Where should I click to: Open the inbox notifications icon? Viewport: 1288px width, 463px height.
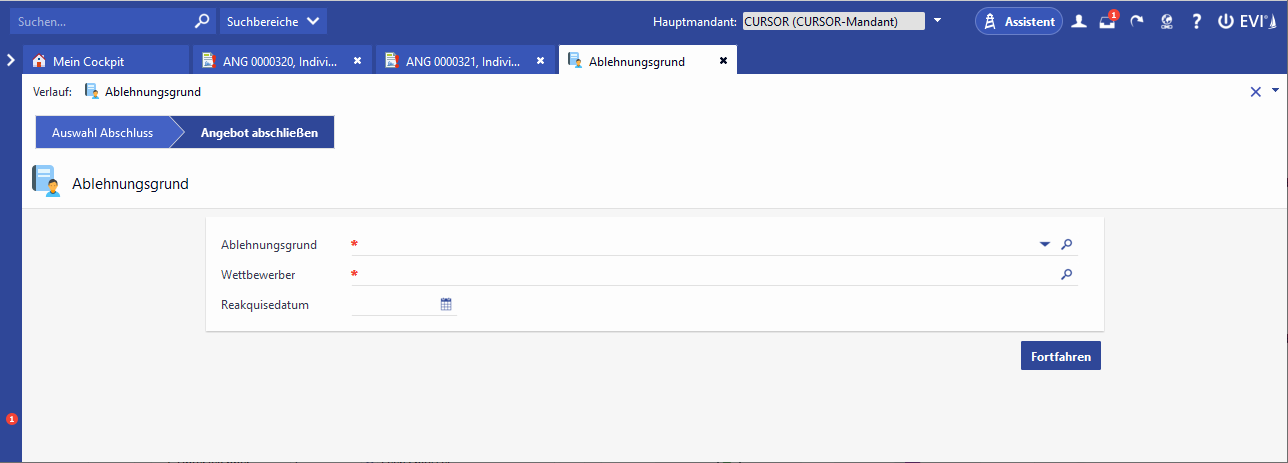coord(1107,21)
